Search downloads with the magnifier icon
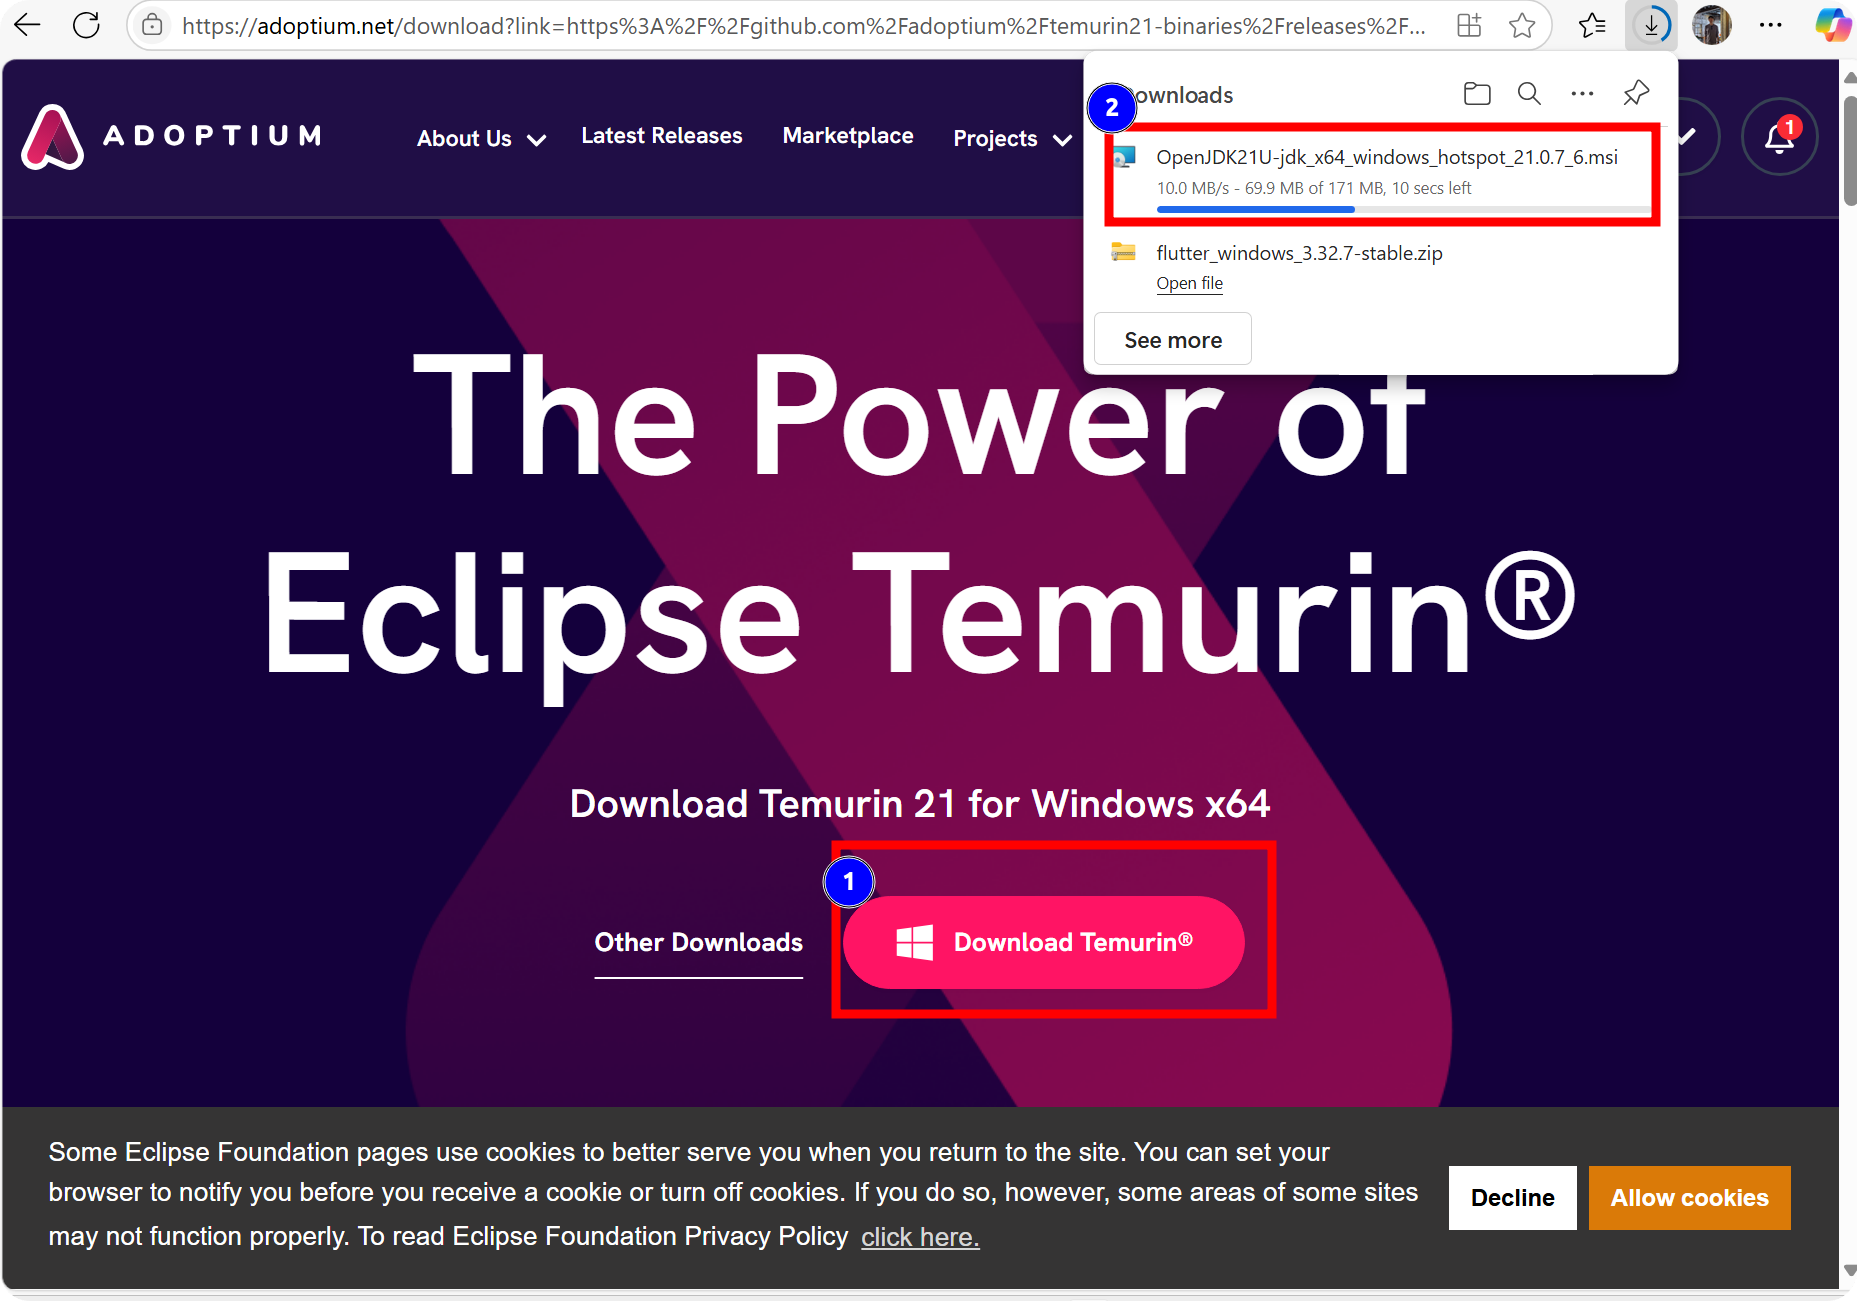Image resolution: width=1857 pixels, height=1301 pixels. click(x=1529, y=94)
